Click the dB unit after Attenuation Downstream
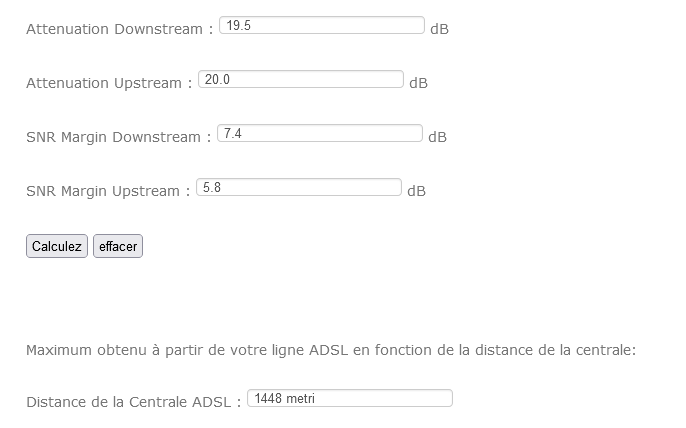This screenshot has height=428, width=686. pyautogui.click(x=439, y=29)
